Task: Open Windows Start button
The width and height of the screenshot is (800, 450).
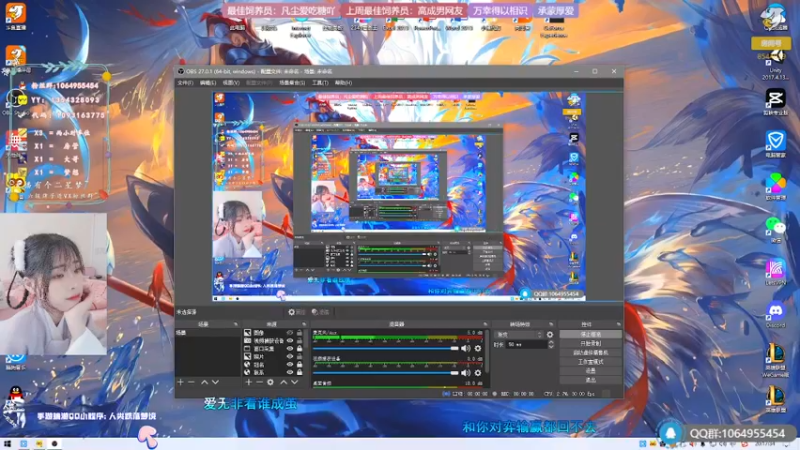Action: (8, 444)
